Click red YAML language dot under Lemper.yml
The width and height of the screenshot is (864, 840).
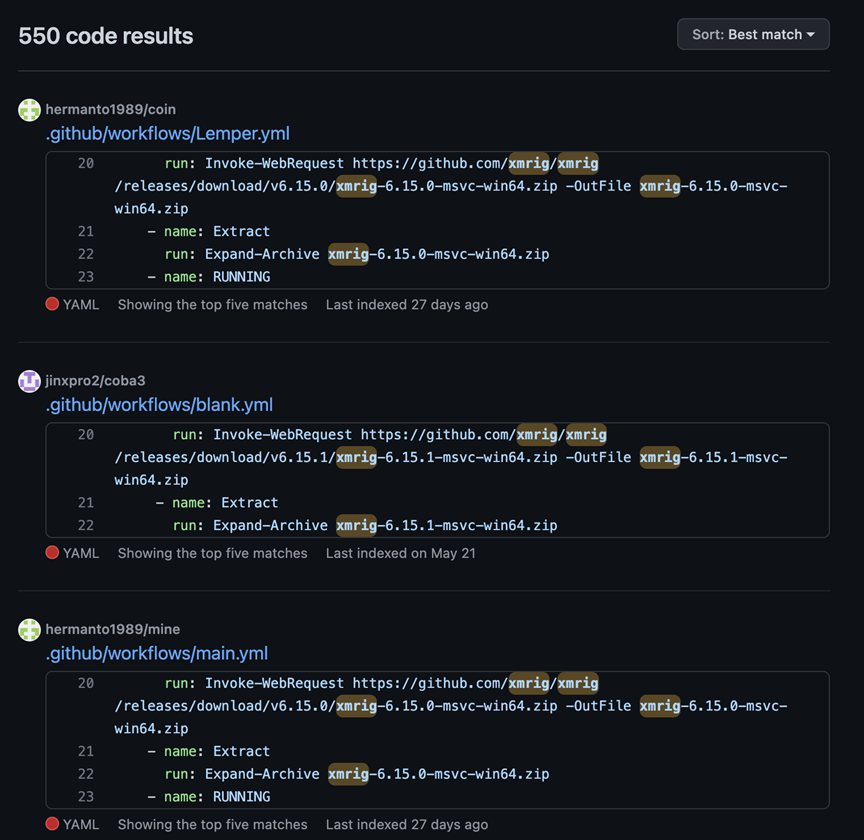pyautogui.click(x=52, y=304)
